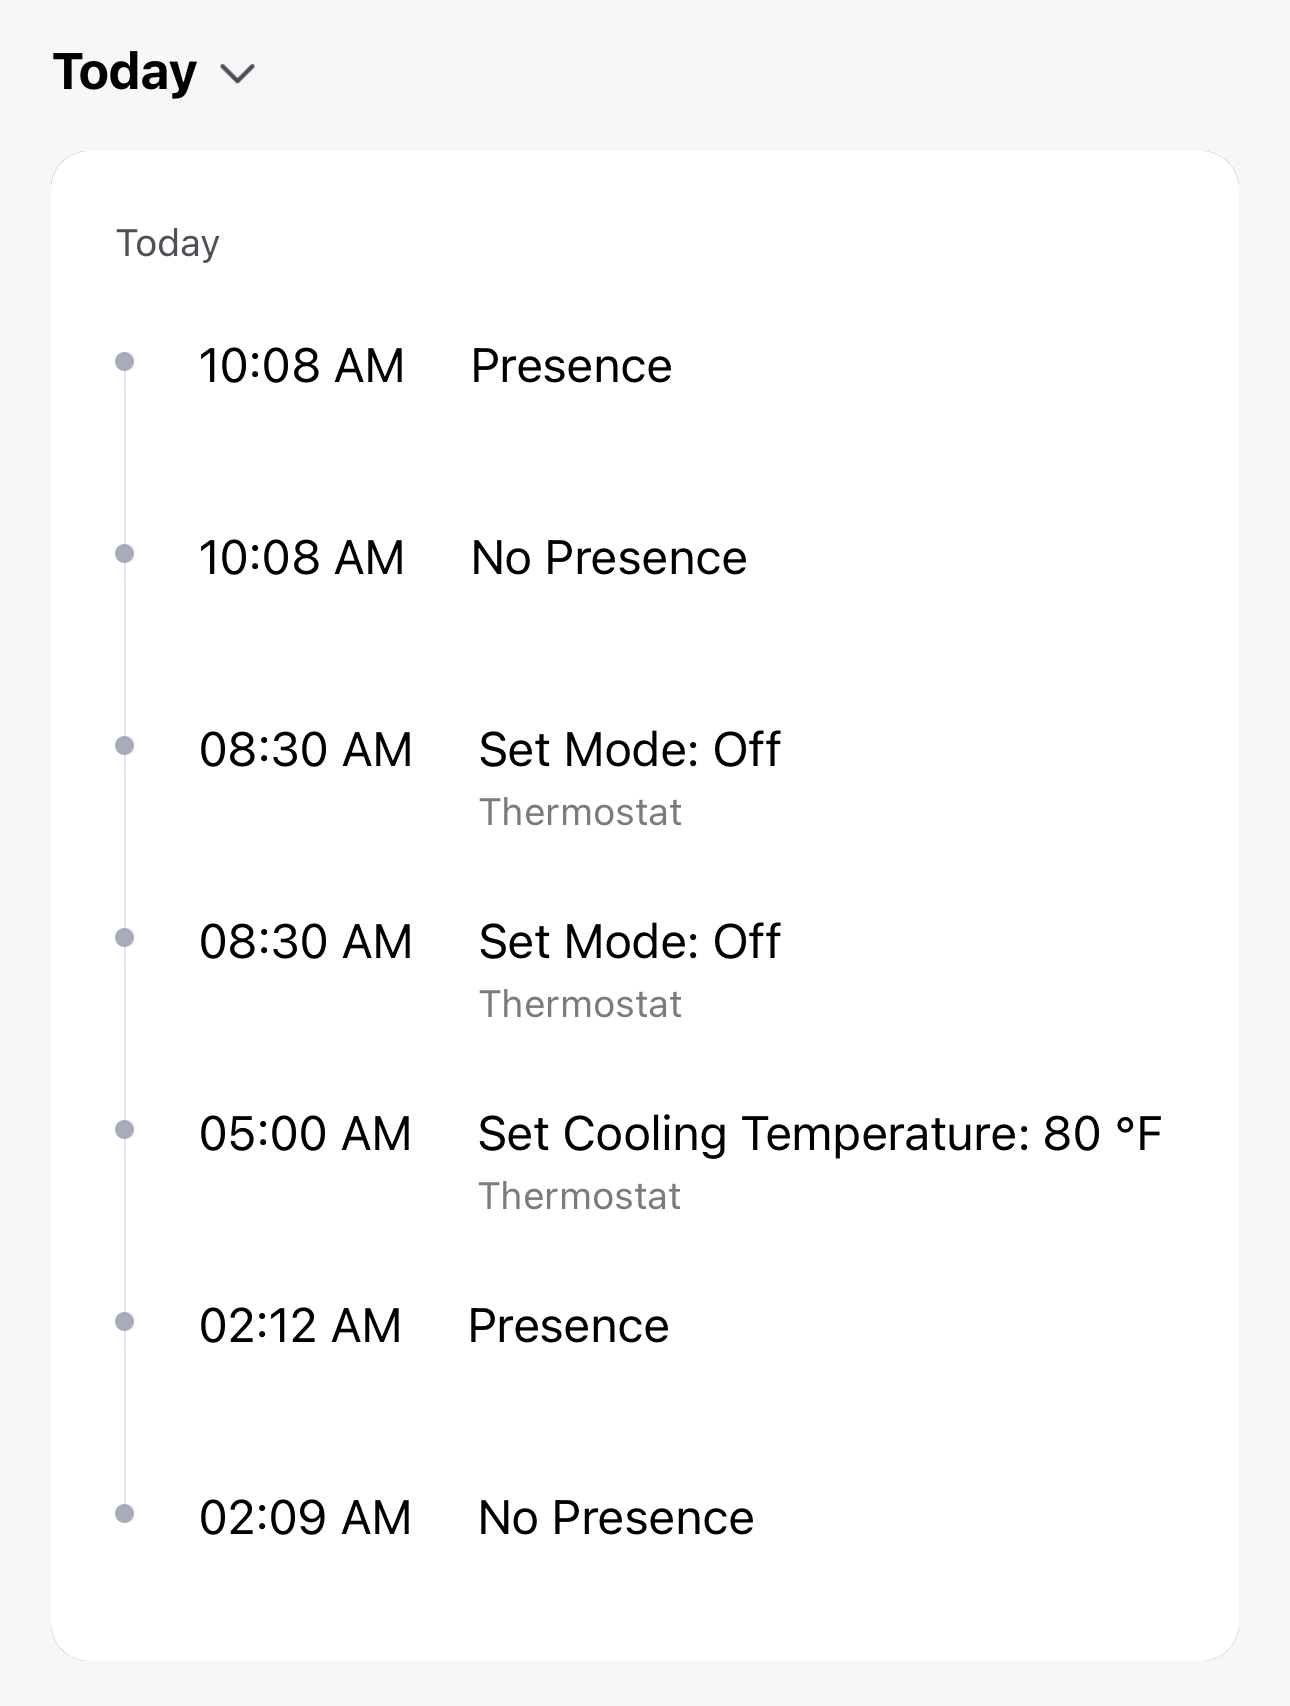Select the timeline dot for 10:08 AM No Presence
This screenshot has width=1290, height=1706.
pos(124,553)
